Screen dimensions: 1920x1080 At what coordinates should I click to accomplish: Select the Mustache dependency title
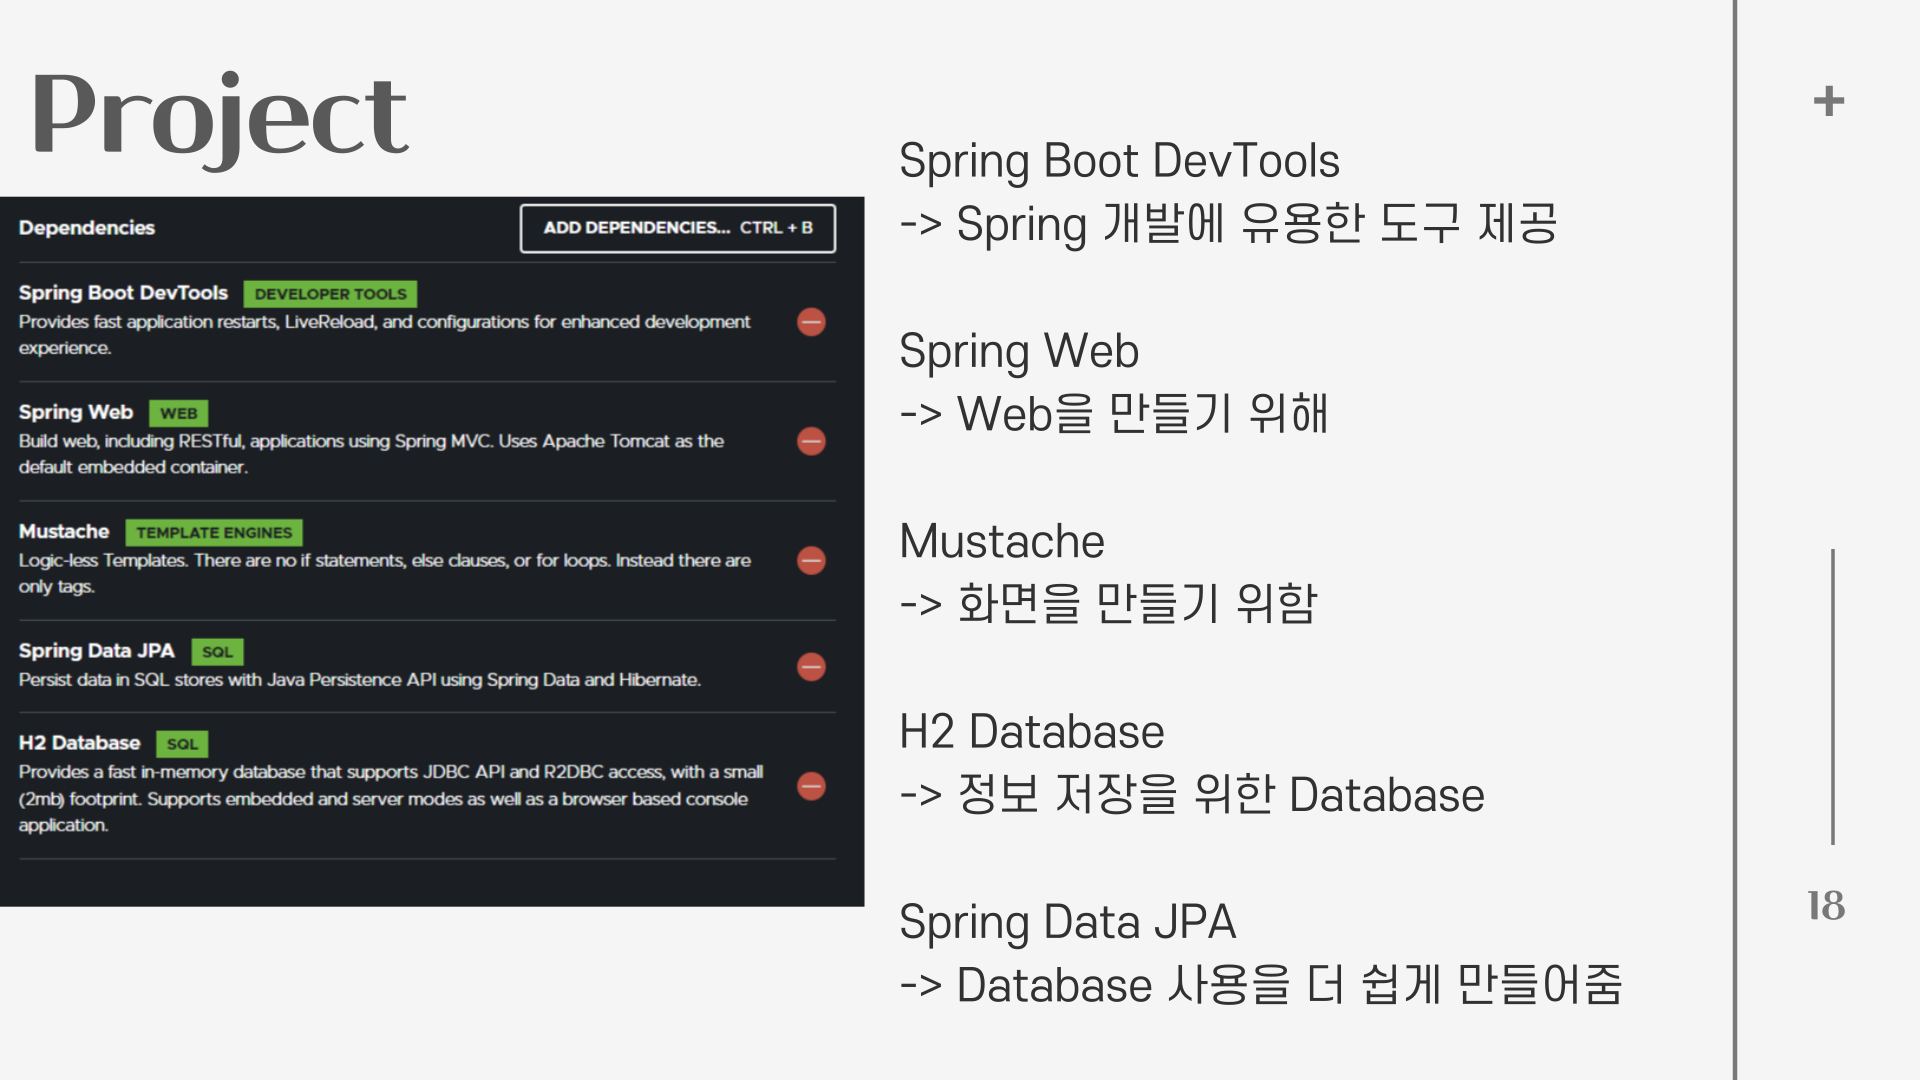[64, 532]
